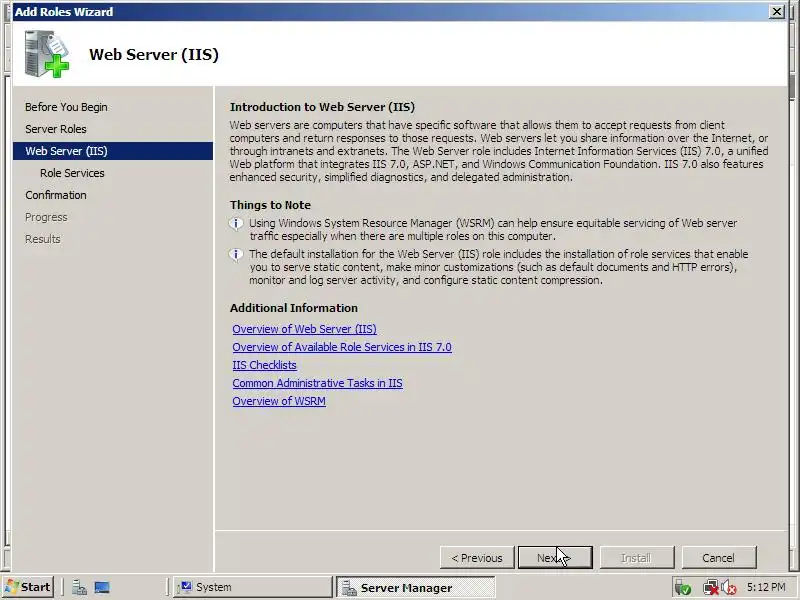Click the muted volume tray icon
The image size is (800, 600).
(729, 588)
